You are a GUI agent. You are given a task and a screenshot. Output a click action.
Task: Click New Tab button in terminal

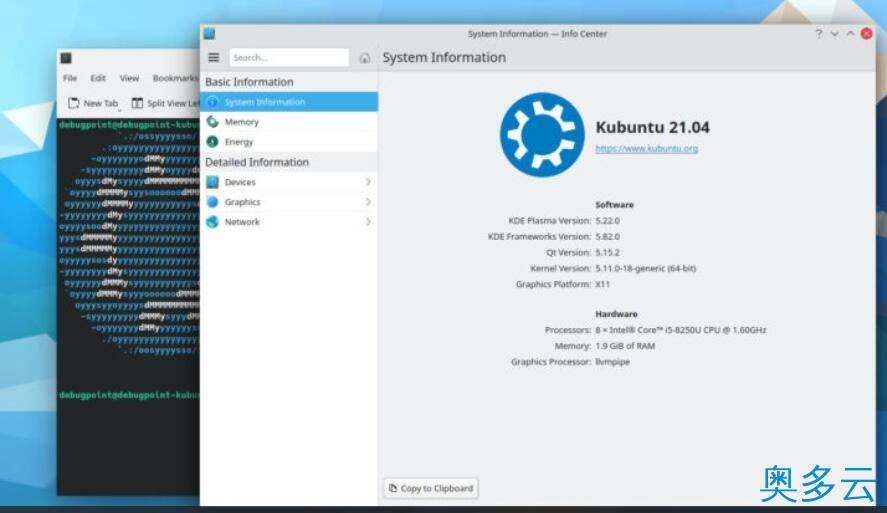(x=93, y=103)
